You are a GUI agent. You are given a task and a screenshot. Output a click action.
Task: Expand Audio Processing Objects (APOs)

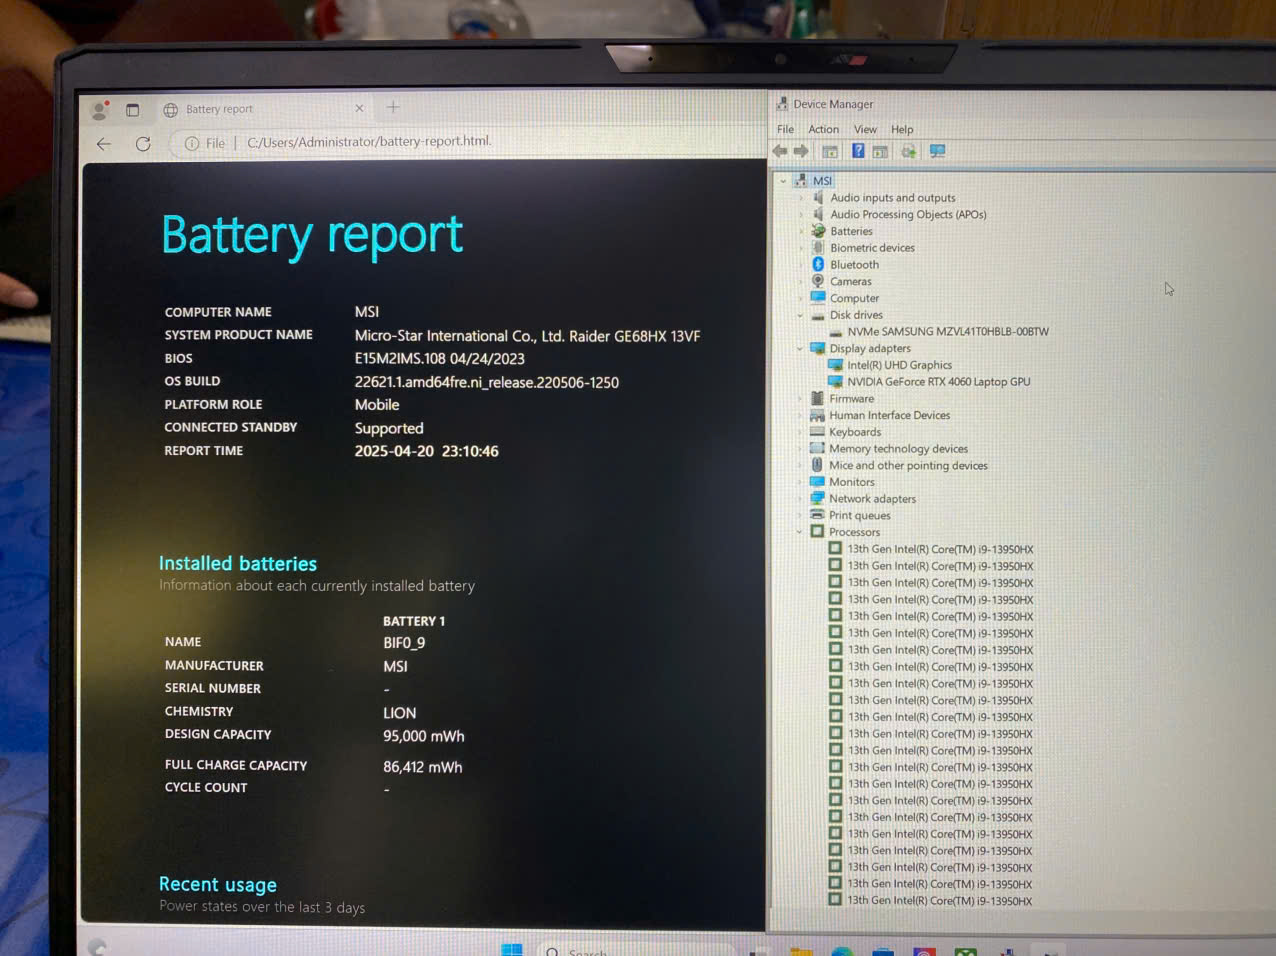801,214
